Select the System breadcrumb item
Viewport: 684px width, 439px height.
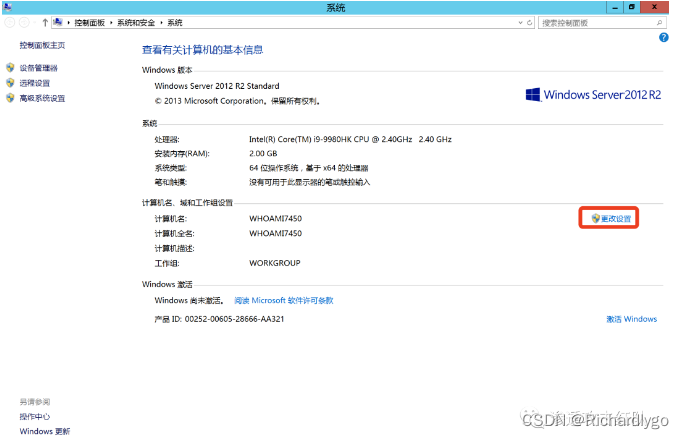tap(174, 23)
